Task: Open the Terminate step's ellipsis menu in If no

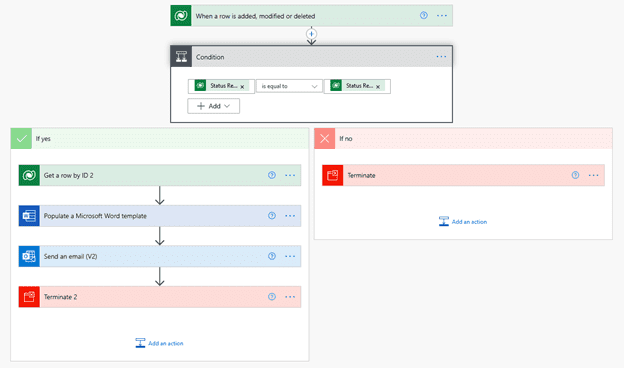Action: point(593,175)
